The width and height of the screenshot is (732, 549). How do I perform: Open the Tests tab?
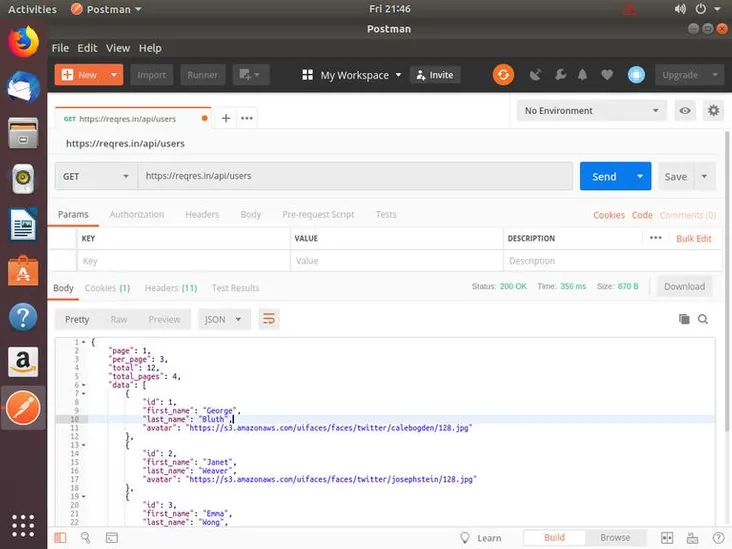point(386,214)
